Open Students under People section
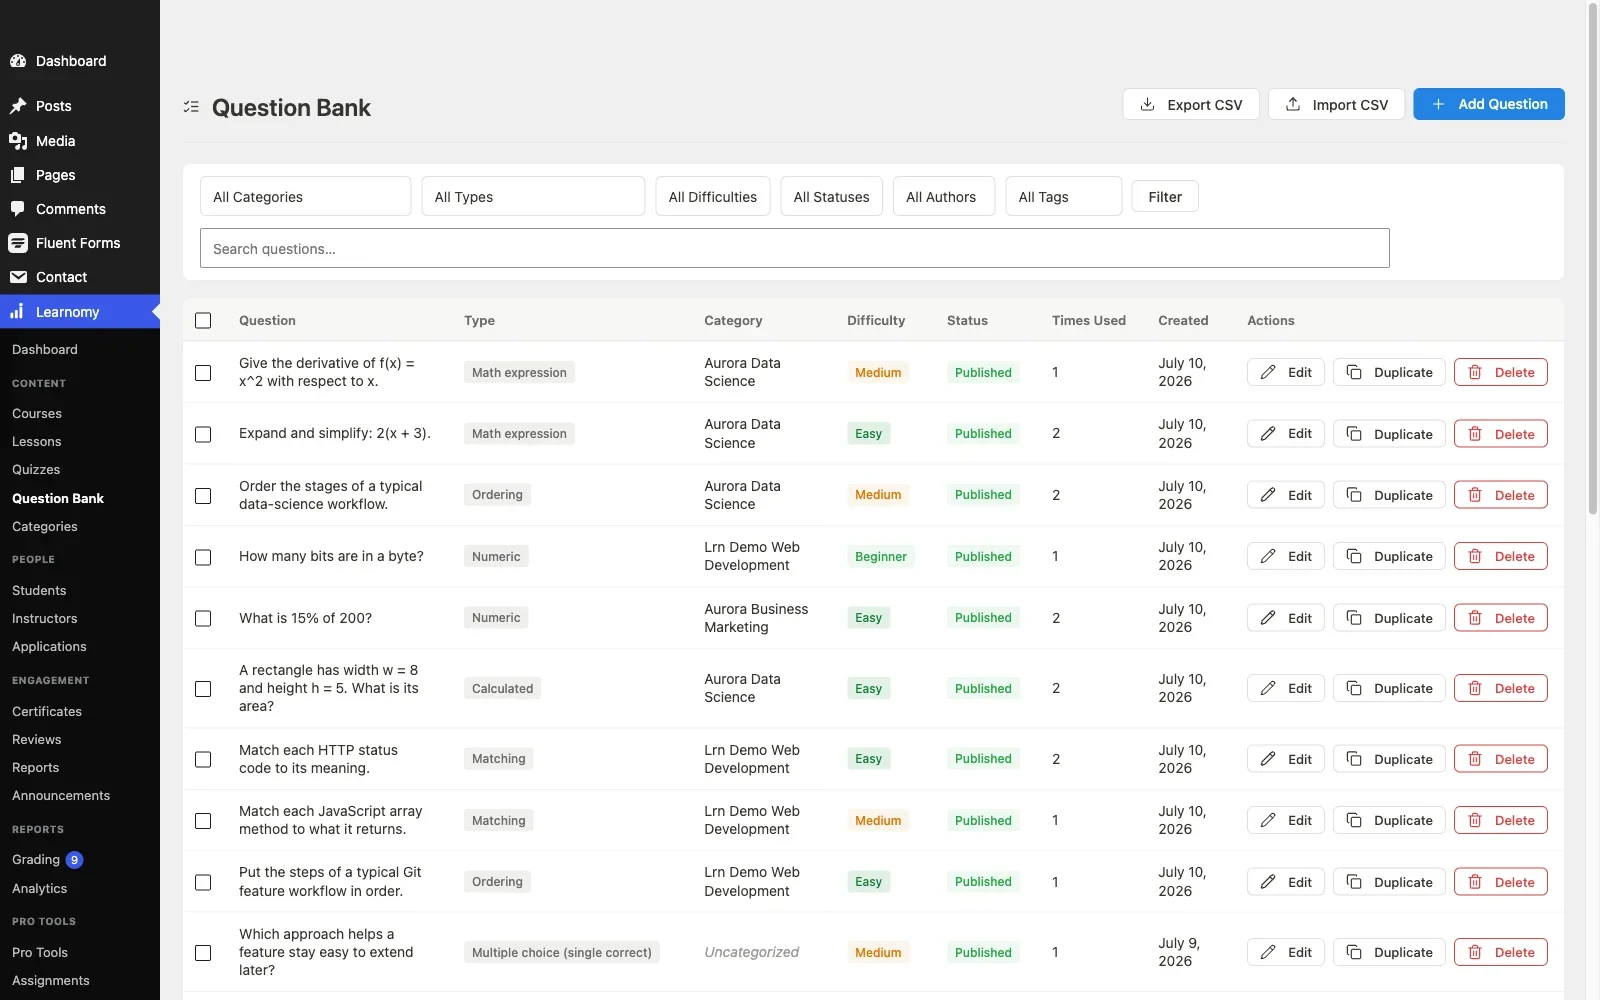This screenshot has width=1600, height=1000. [39, 590]
